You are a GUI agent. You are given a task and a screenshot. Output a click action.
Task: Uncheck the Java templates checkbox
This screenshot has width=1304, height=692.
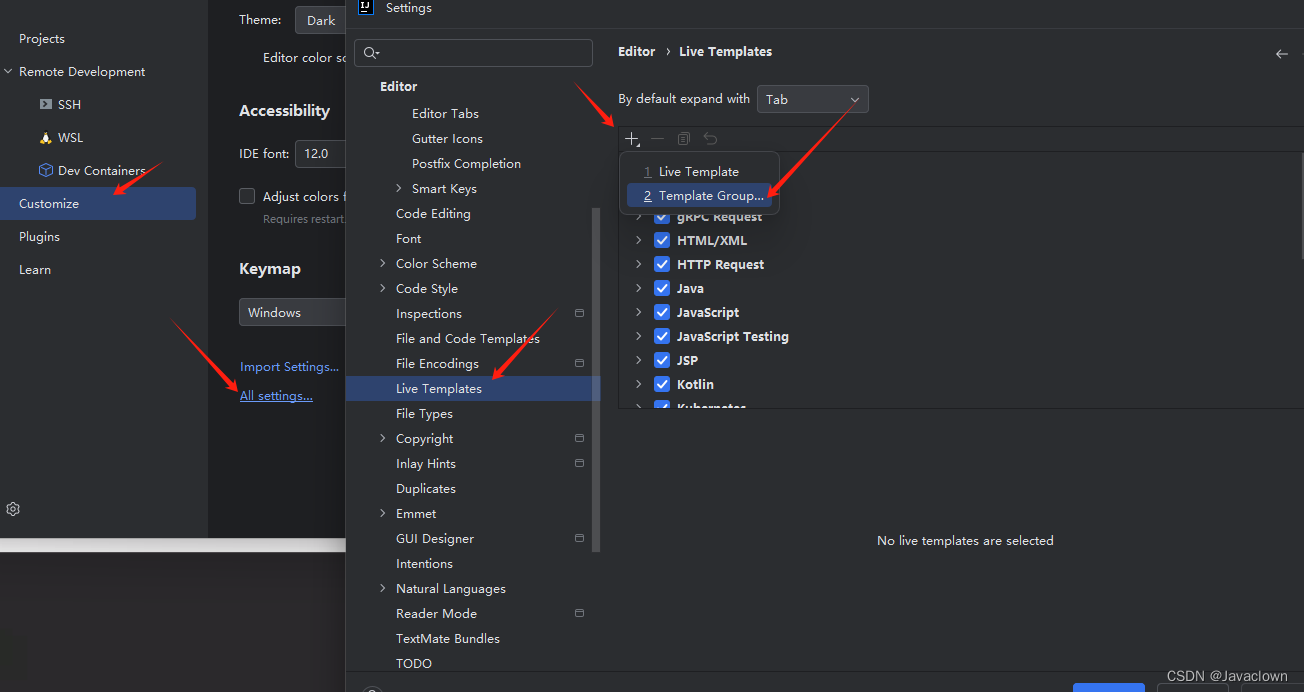[662, 288]
